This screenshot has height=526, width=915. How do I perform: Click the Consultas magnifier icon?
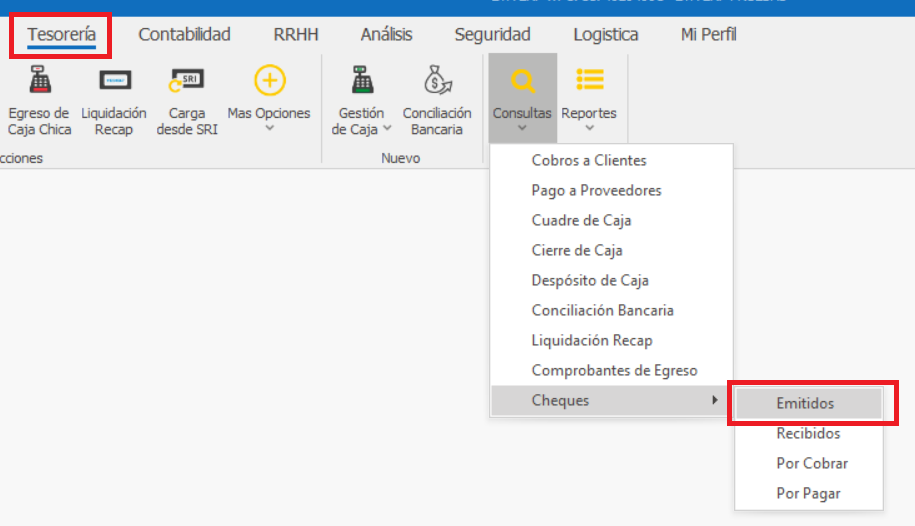click(521, 80)
